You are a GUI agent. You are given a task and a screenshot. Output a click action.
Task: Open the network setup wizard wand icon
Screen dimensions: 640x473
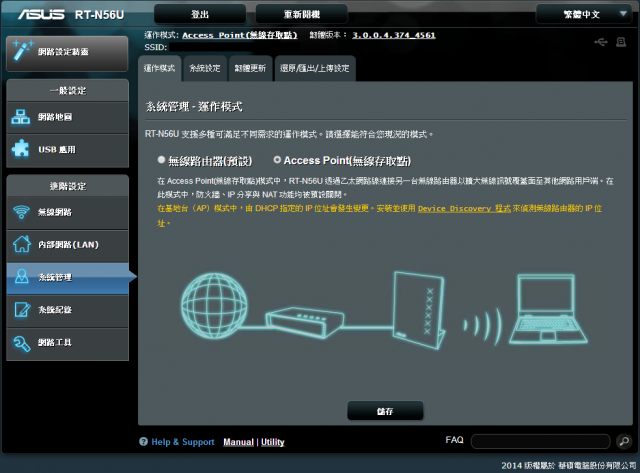pyautogui.click(x=23, y=51)
